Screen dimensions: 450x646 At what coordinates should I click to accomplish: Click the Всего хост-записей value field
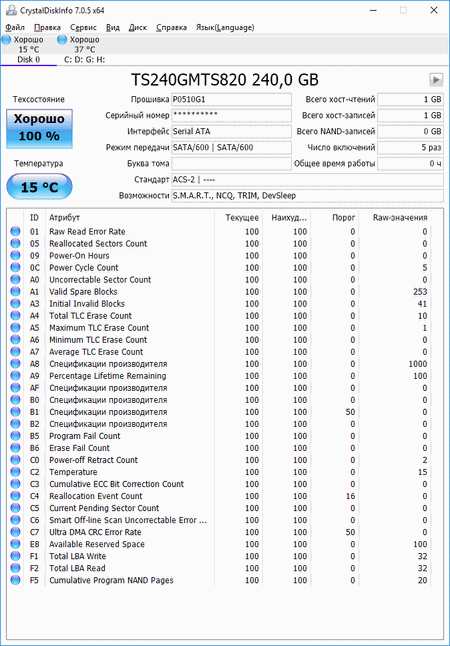click(x=410, y=115)
